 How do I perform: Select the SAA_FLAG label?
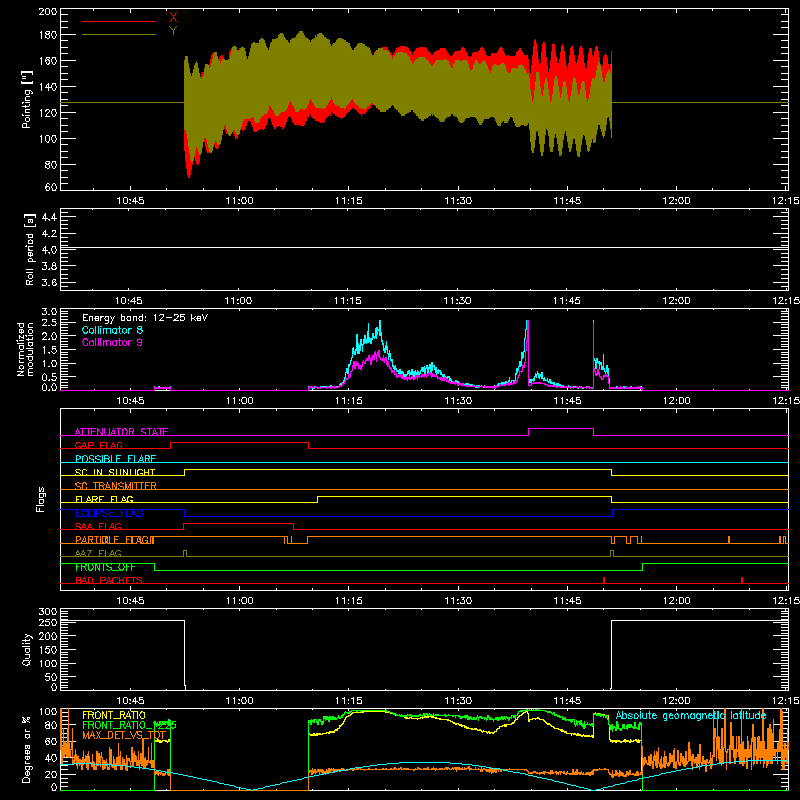[x=98, y=526]
